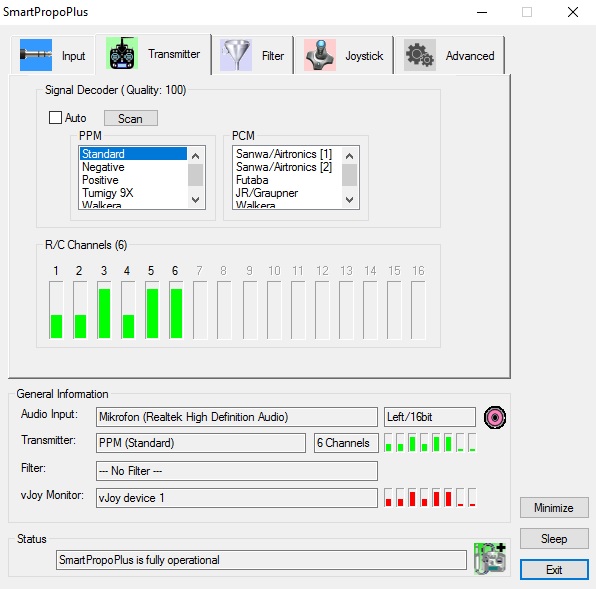The image size is (596, 589).
Task: Click the status message field
Action: point(261,560)
